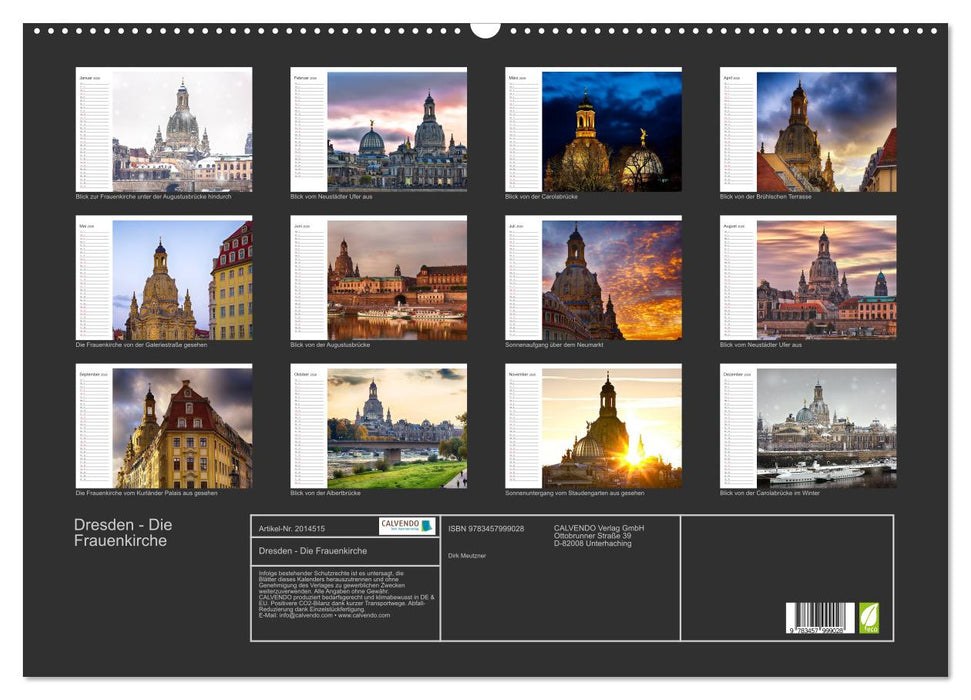Click the small colored bookmark in CALVENDO logo
The image size is (971, 700).
(x=429, y=526)
